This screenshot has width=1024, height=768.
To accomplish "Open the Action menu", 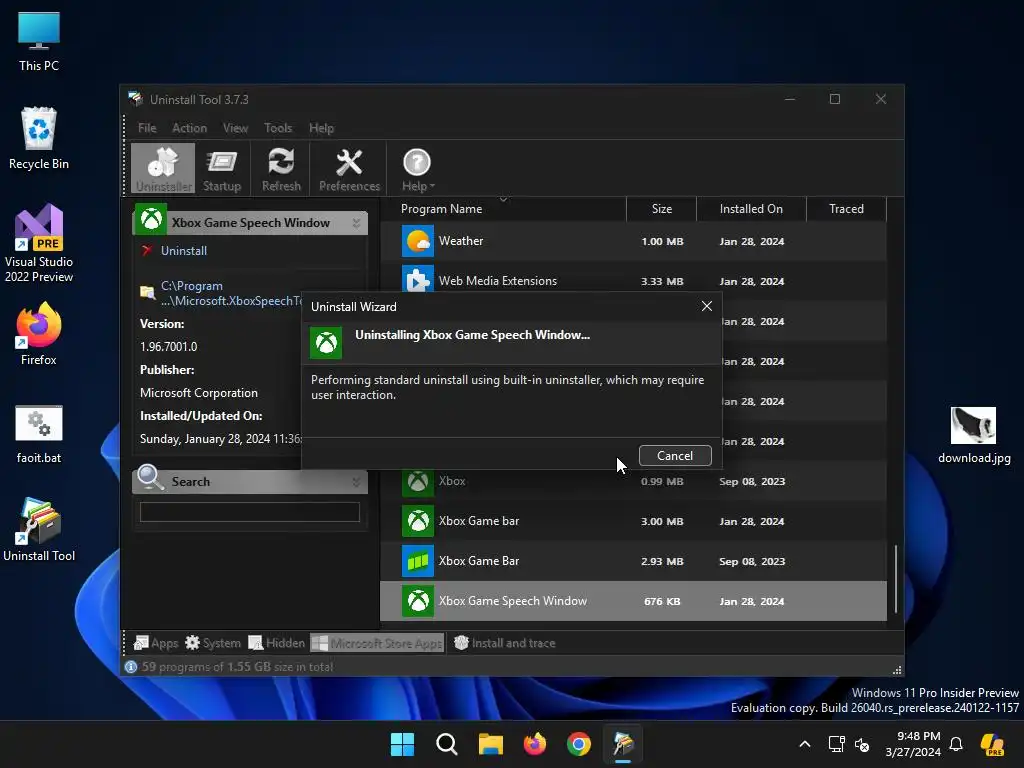I will click(189, 128).
